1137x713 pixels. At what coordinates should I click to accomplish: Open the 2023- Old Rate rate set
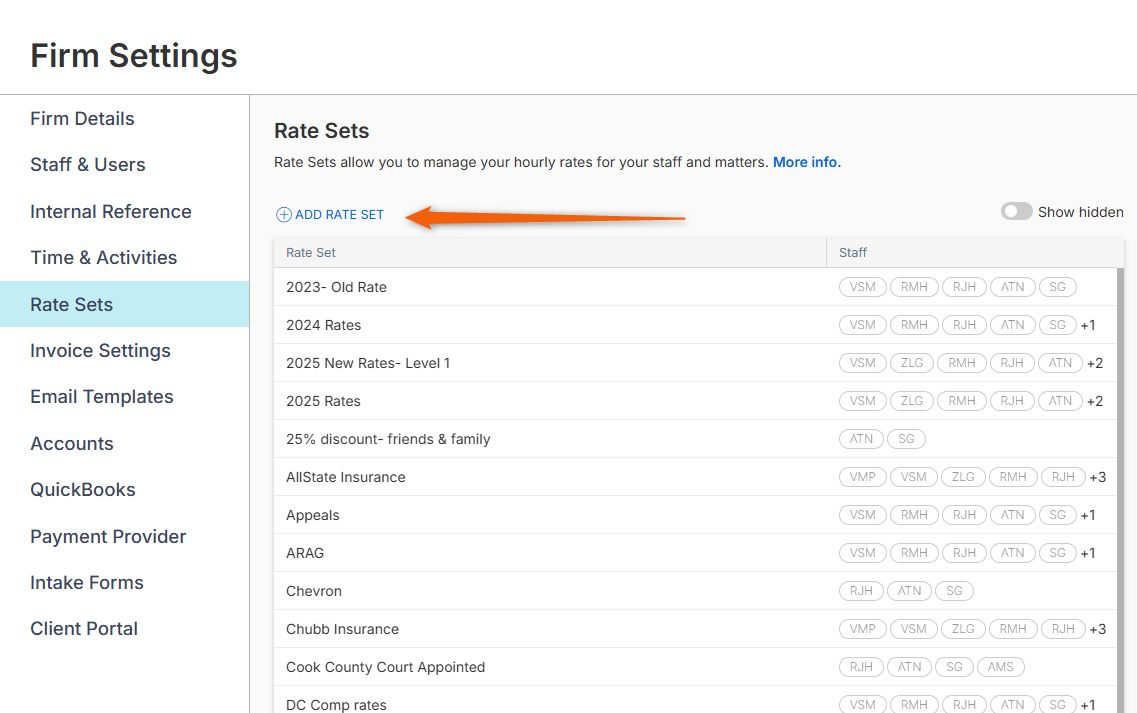(336, 287)
